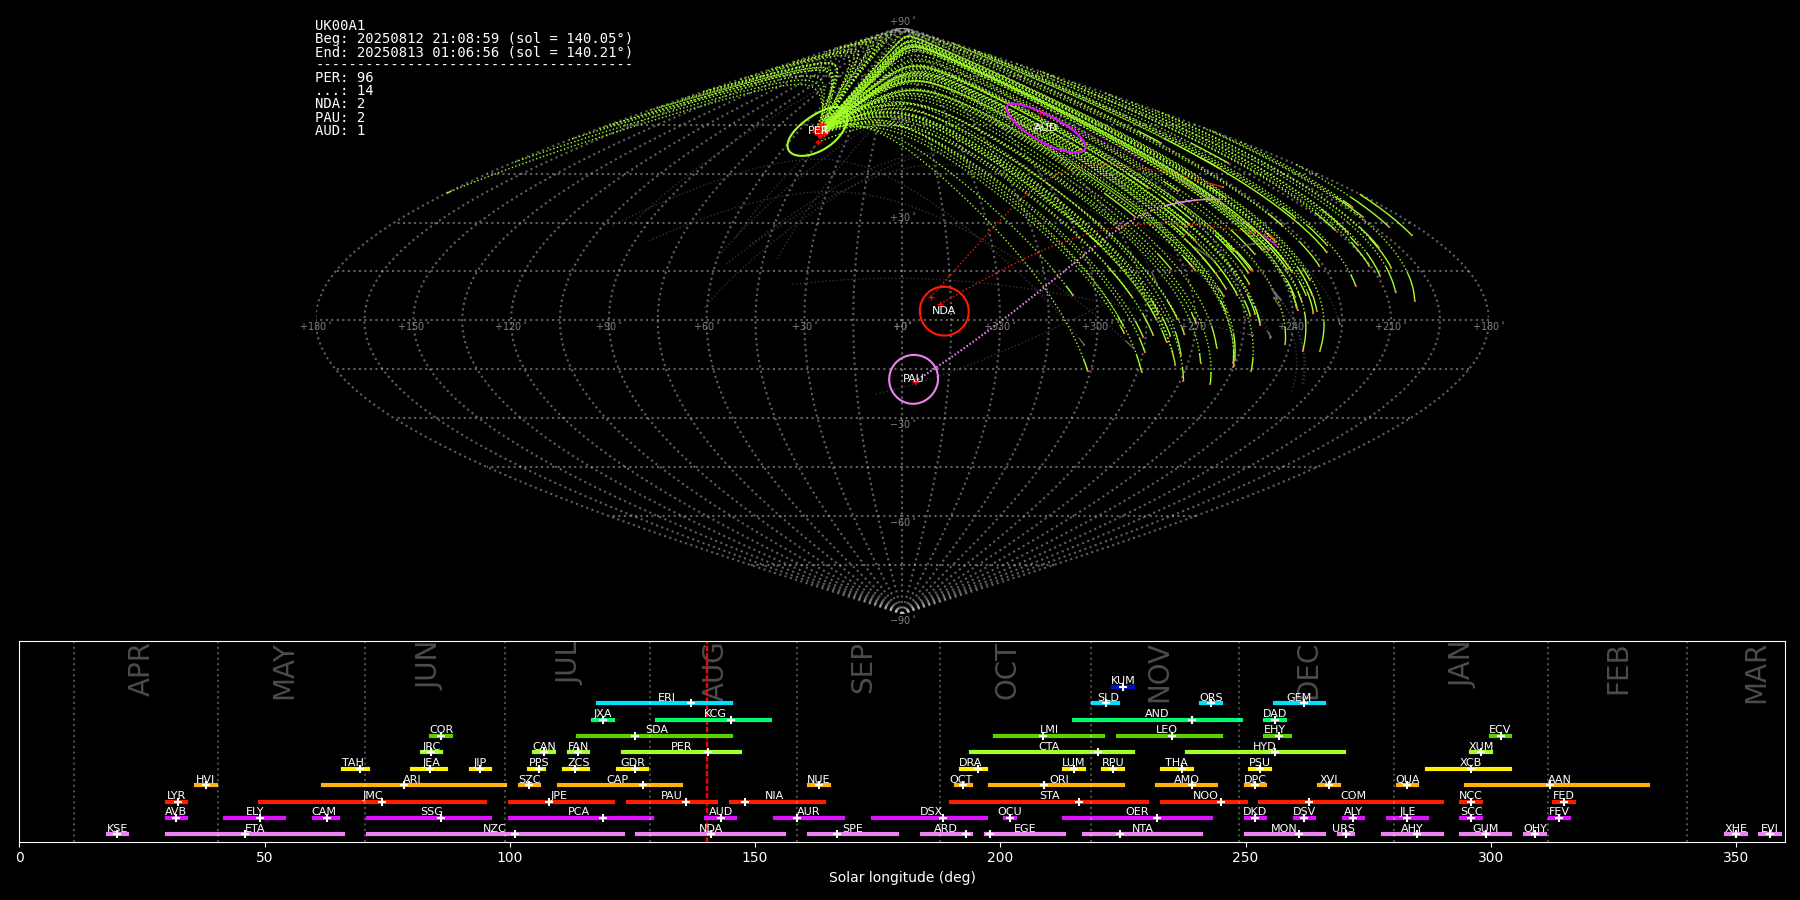
Task: Click the +300 longitude label on sky map
Action: [x=1095, y=327]
